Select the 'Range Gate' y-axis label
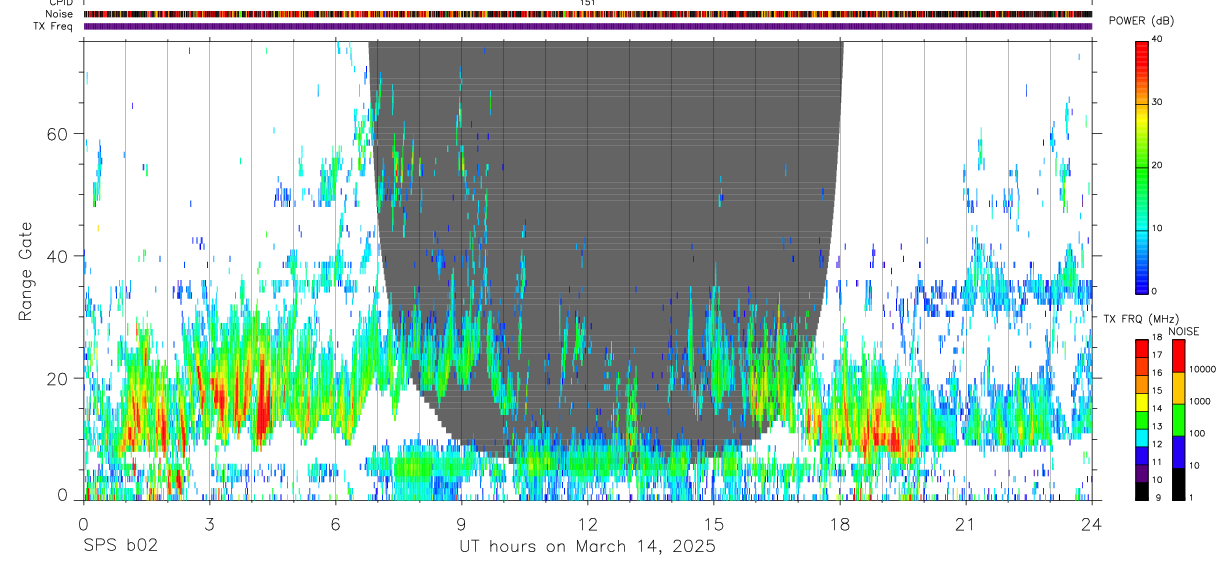The height and width of the screenshot is (567, 1228). pos(25,272)
